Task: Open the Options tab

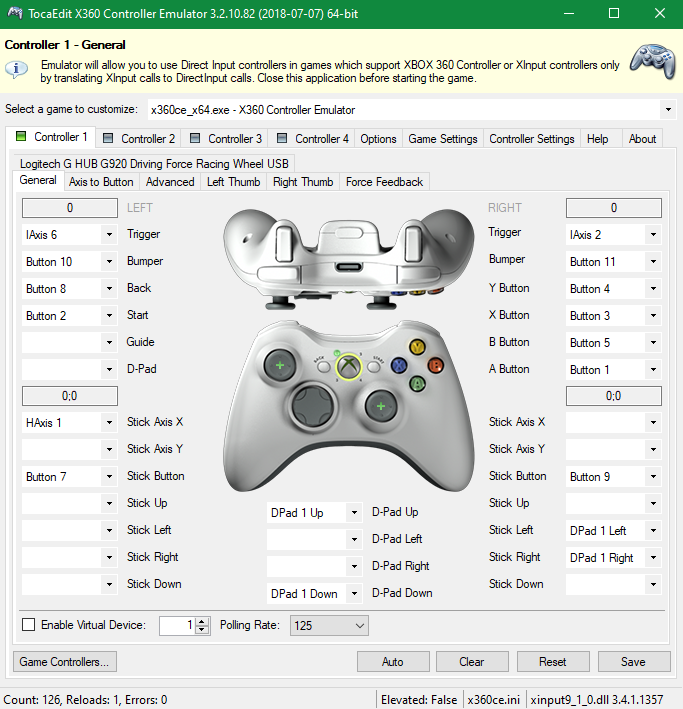Action: click(x=378, y=138)
